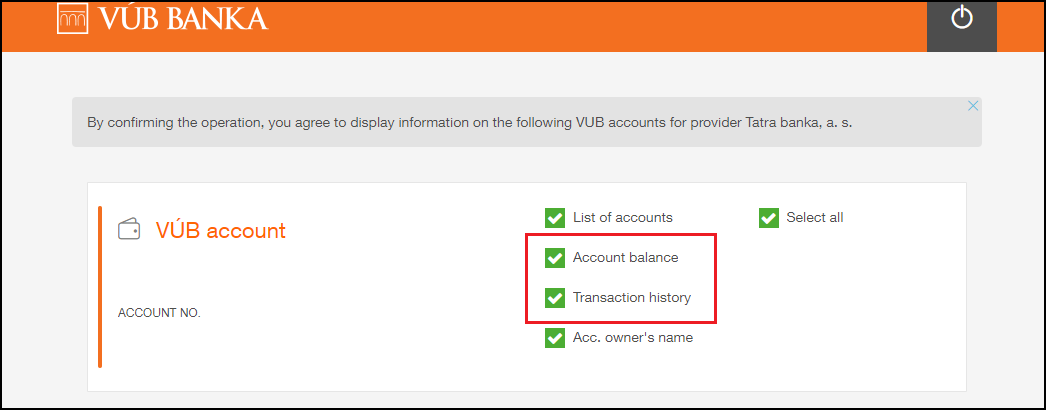
Task: Click the orange vertical bar on account card
Action: coord(100,287)
